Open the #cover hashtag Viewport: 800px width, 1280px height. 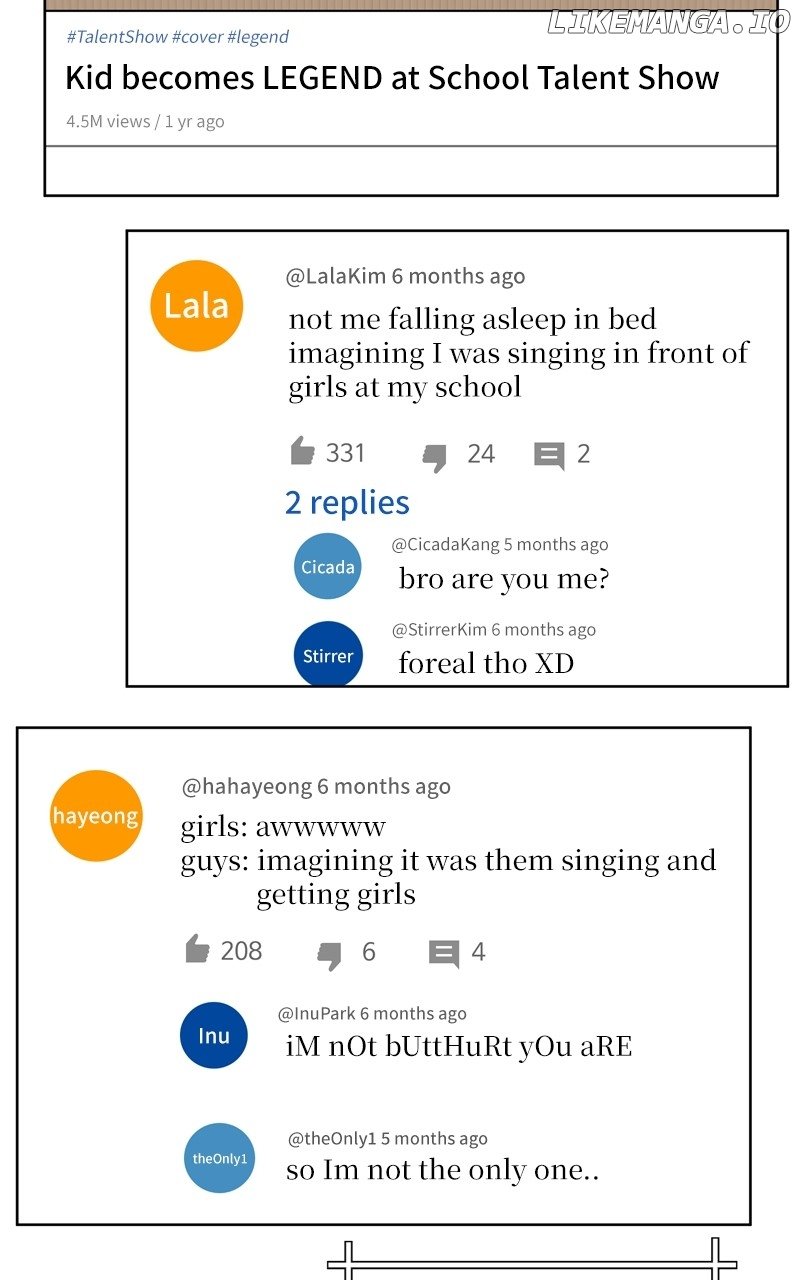pyautogui.click(x=197, y=37)
